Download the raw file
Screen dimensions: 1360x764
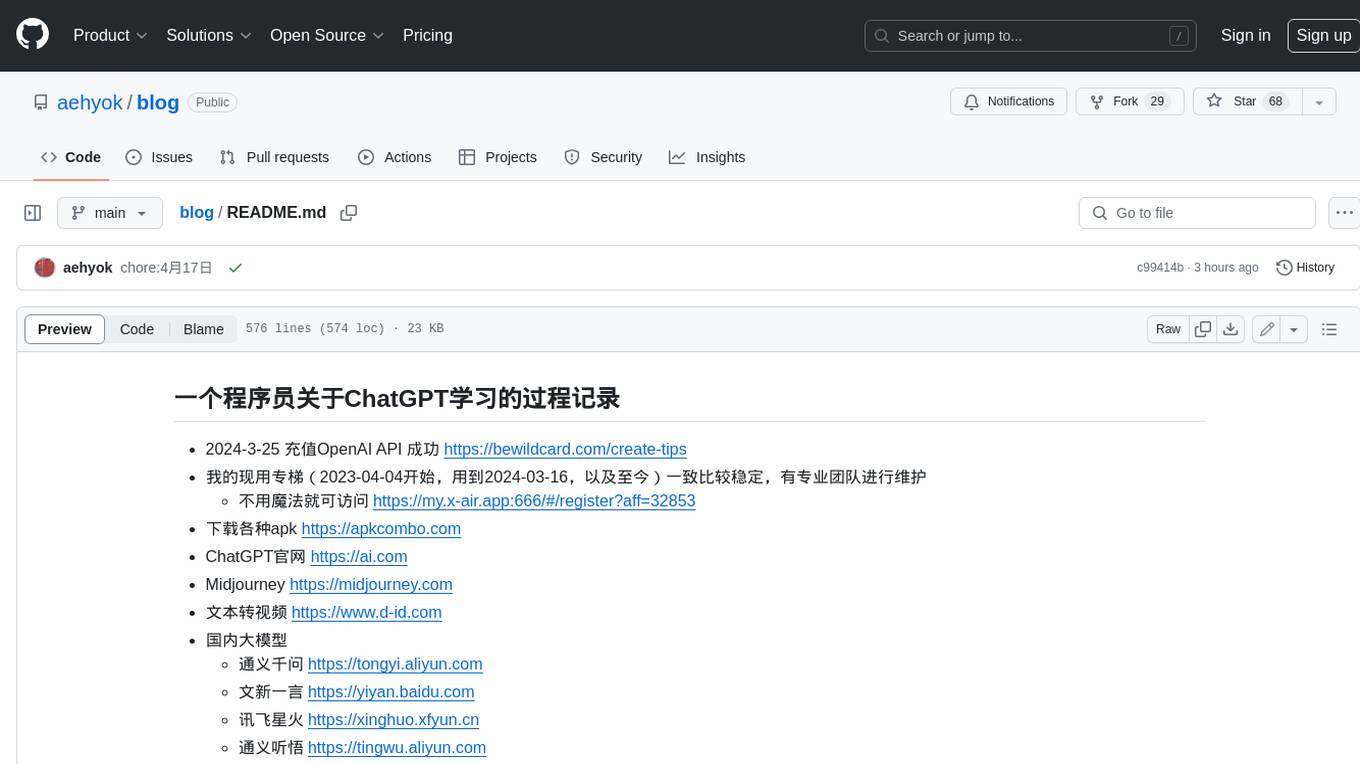1231,329
